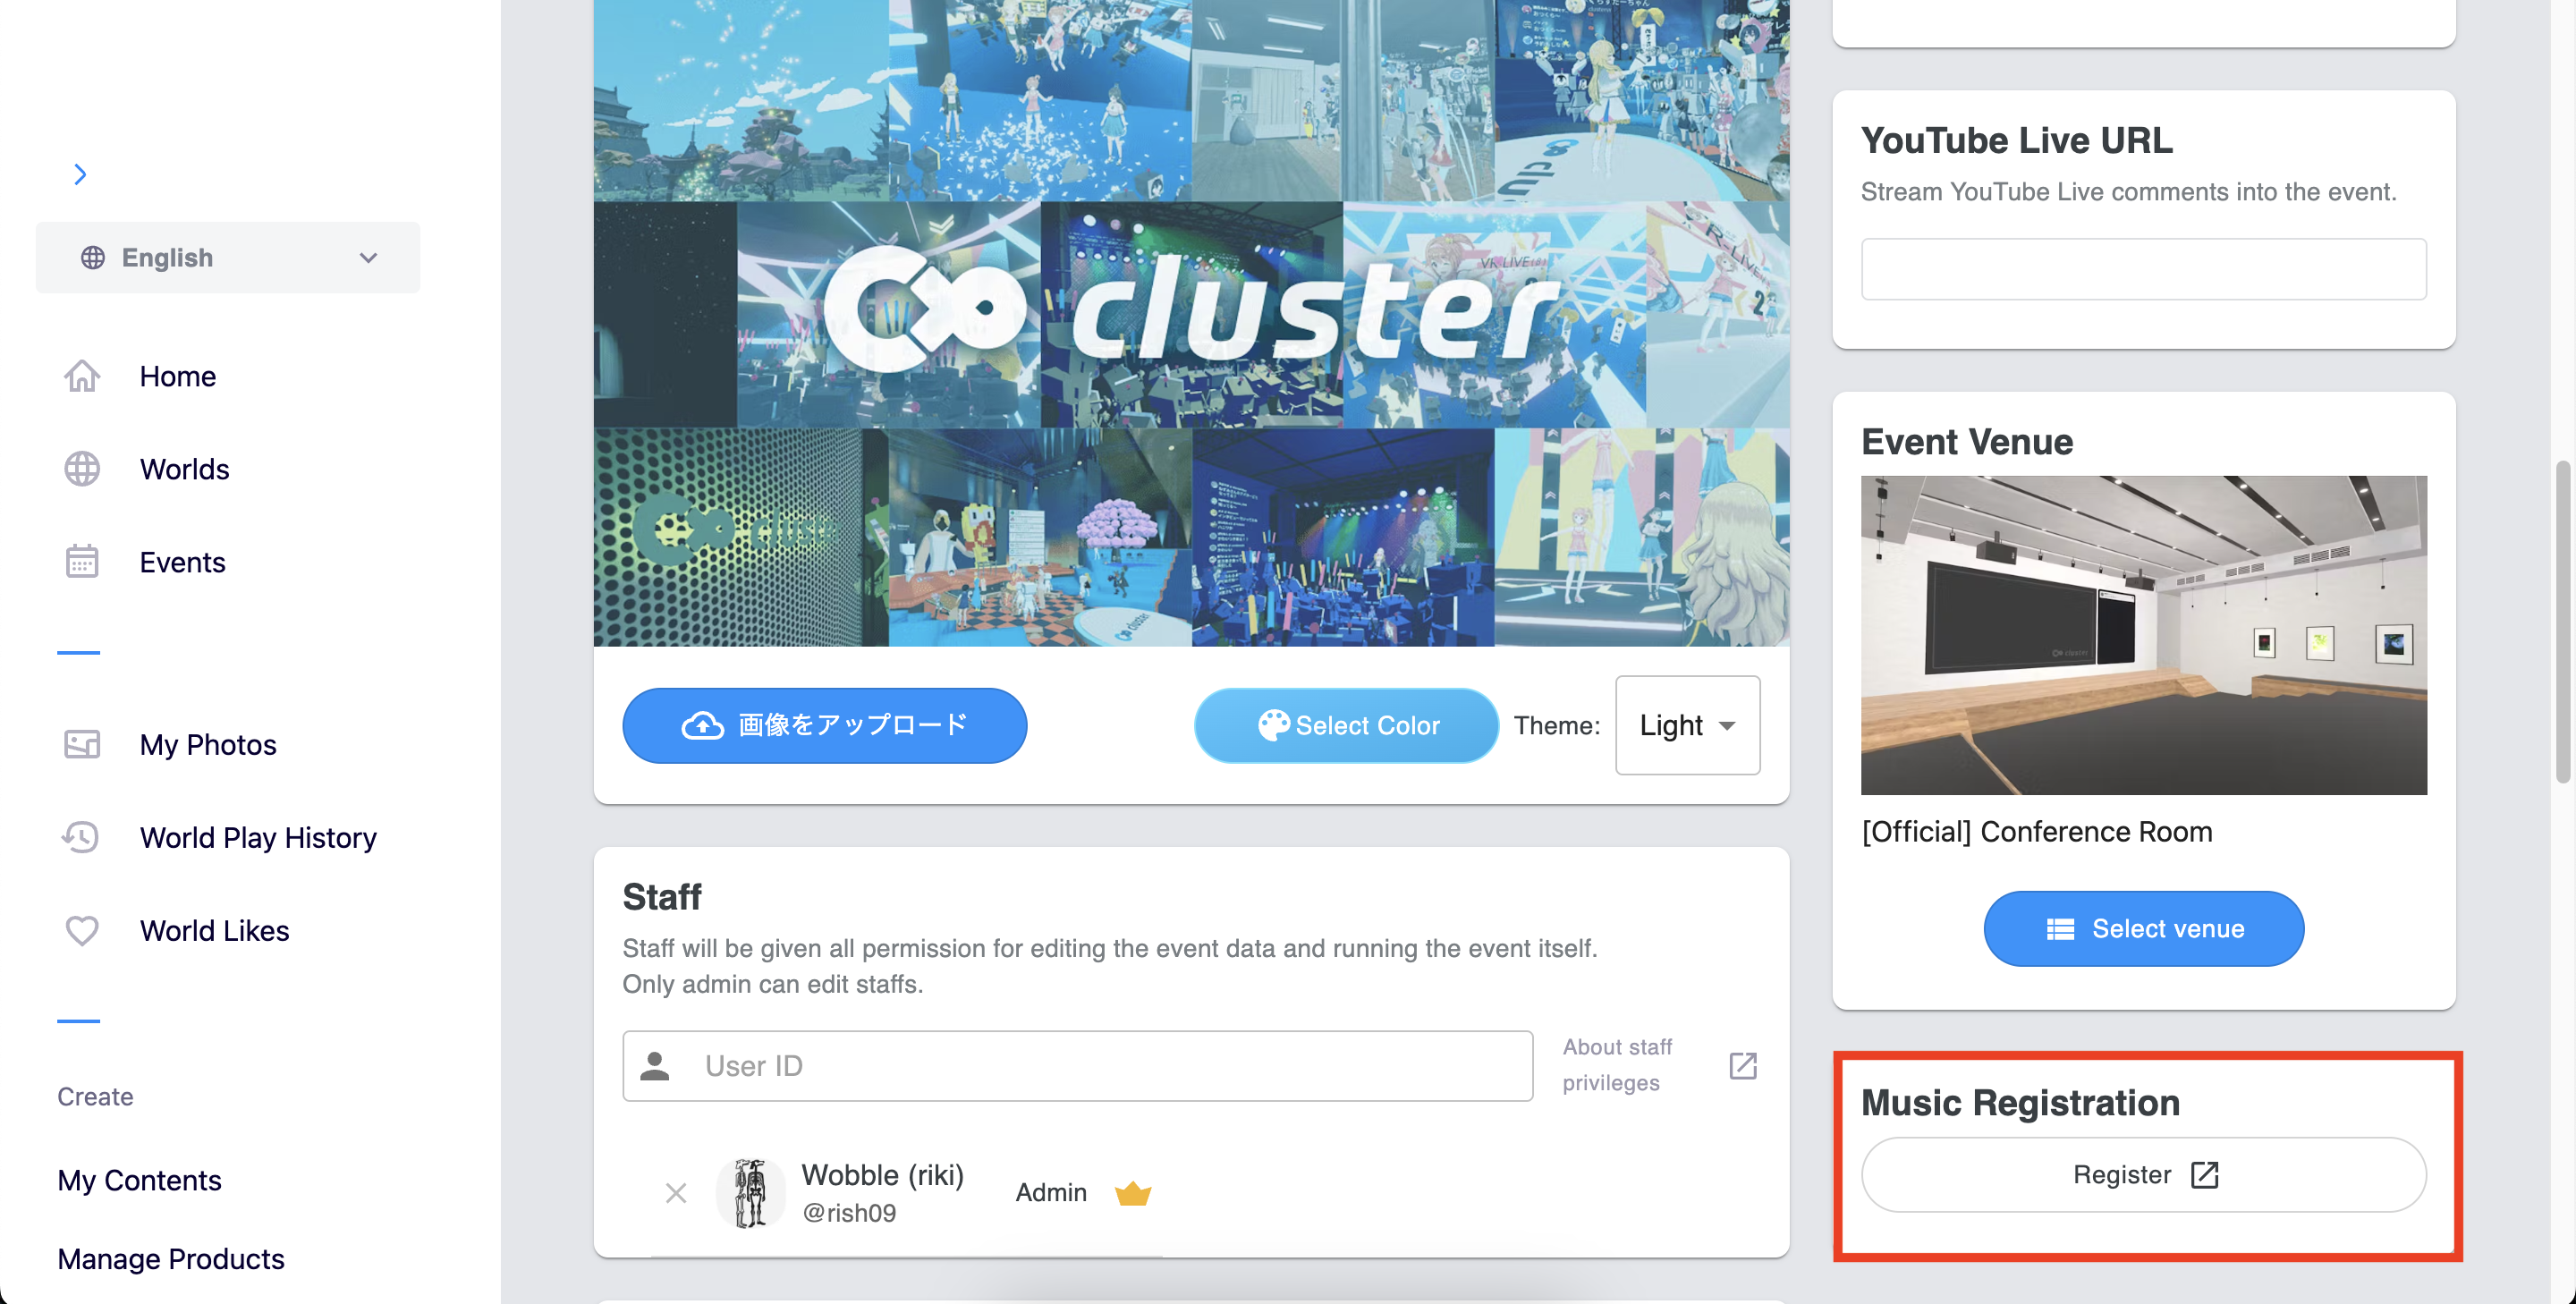Viewport: 2576px width, 1304px height.
Task: Open Worlds via the globe icon
Action: [82, 469]
